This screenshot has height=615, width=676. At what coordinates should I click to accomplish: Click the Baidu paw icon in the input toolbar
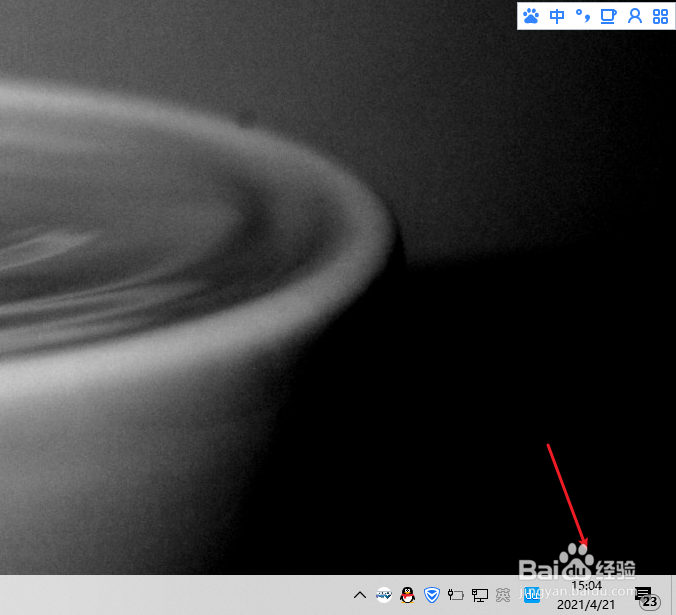click(x=531, y=16)
